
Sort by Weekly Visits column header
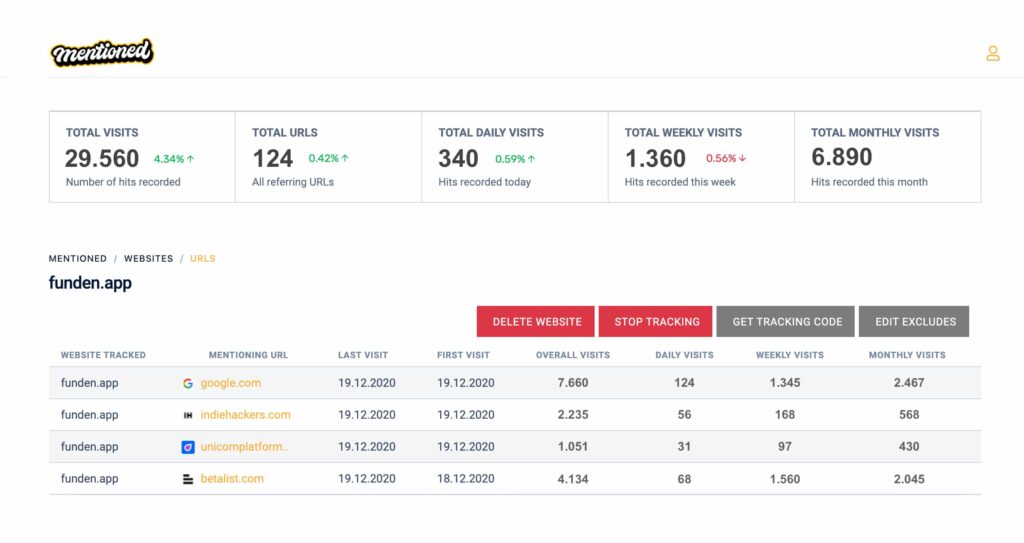790,355
